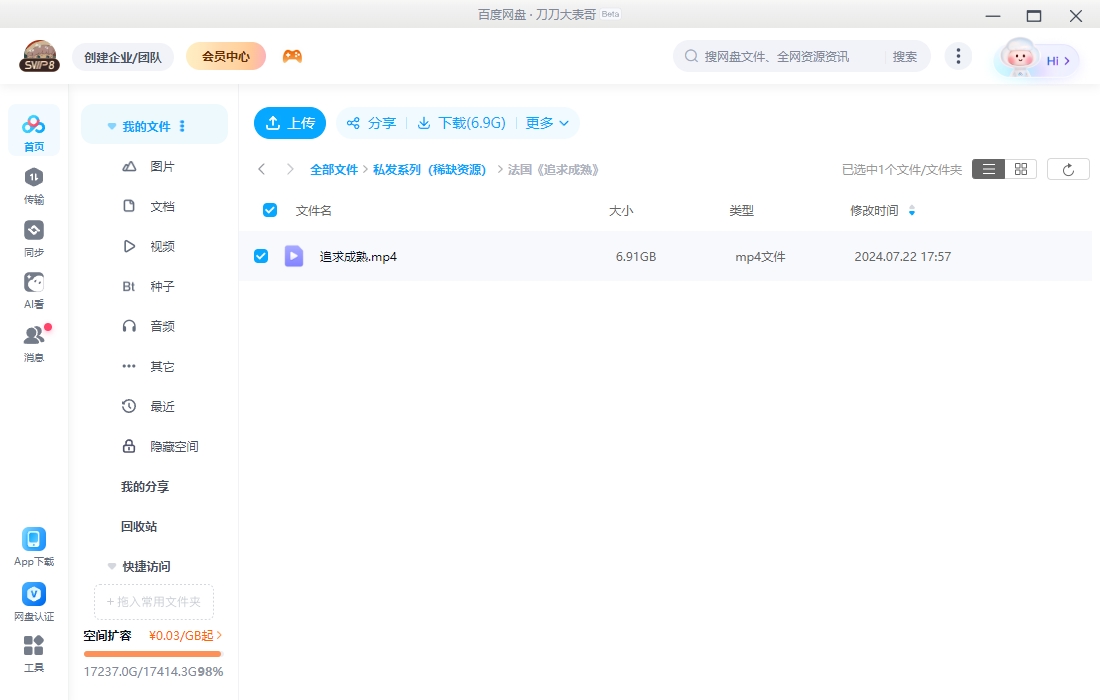Launch the AI看 feature
The height and width of the screenshot is (700, 1100).
click(x=34, y=288)
